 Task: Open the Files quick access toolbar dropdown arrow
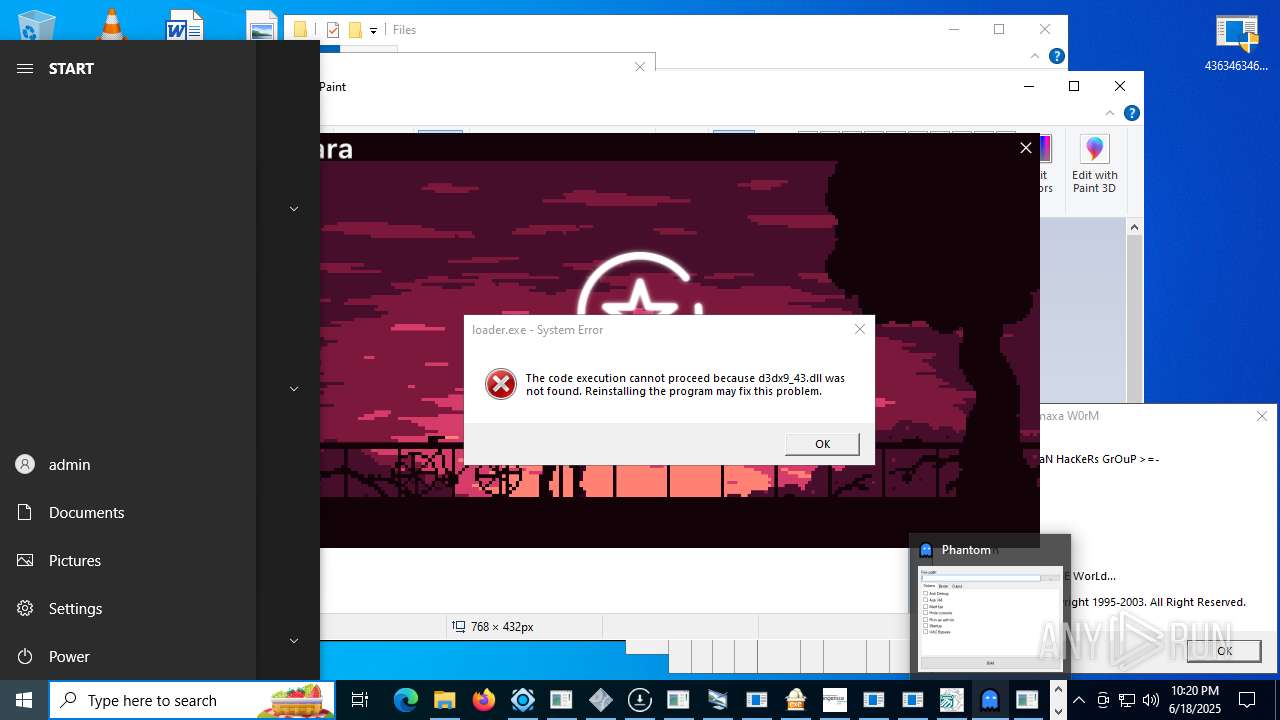373,31
